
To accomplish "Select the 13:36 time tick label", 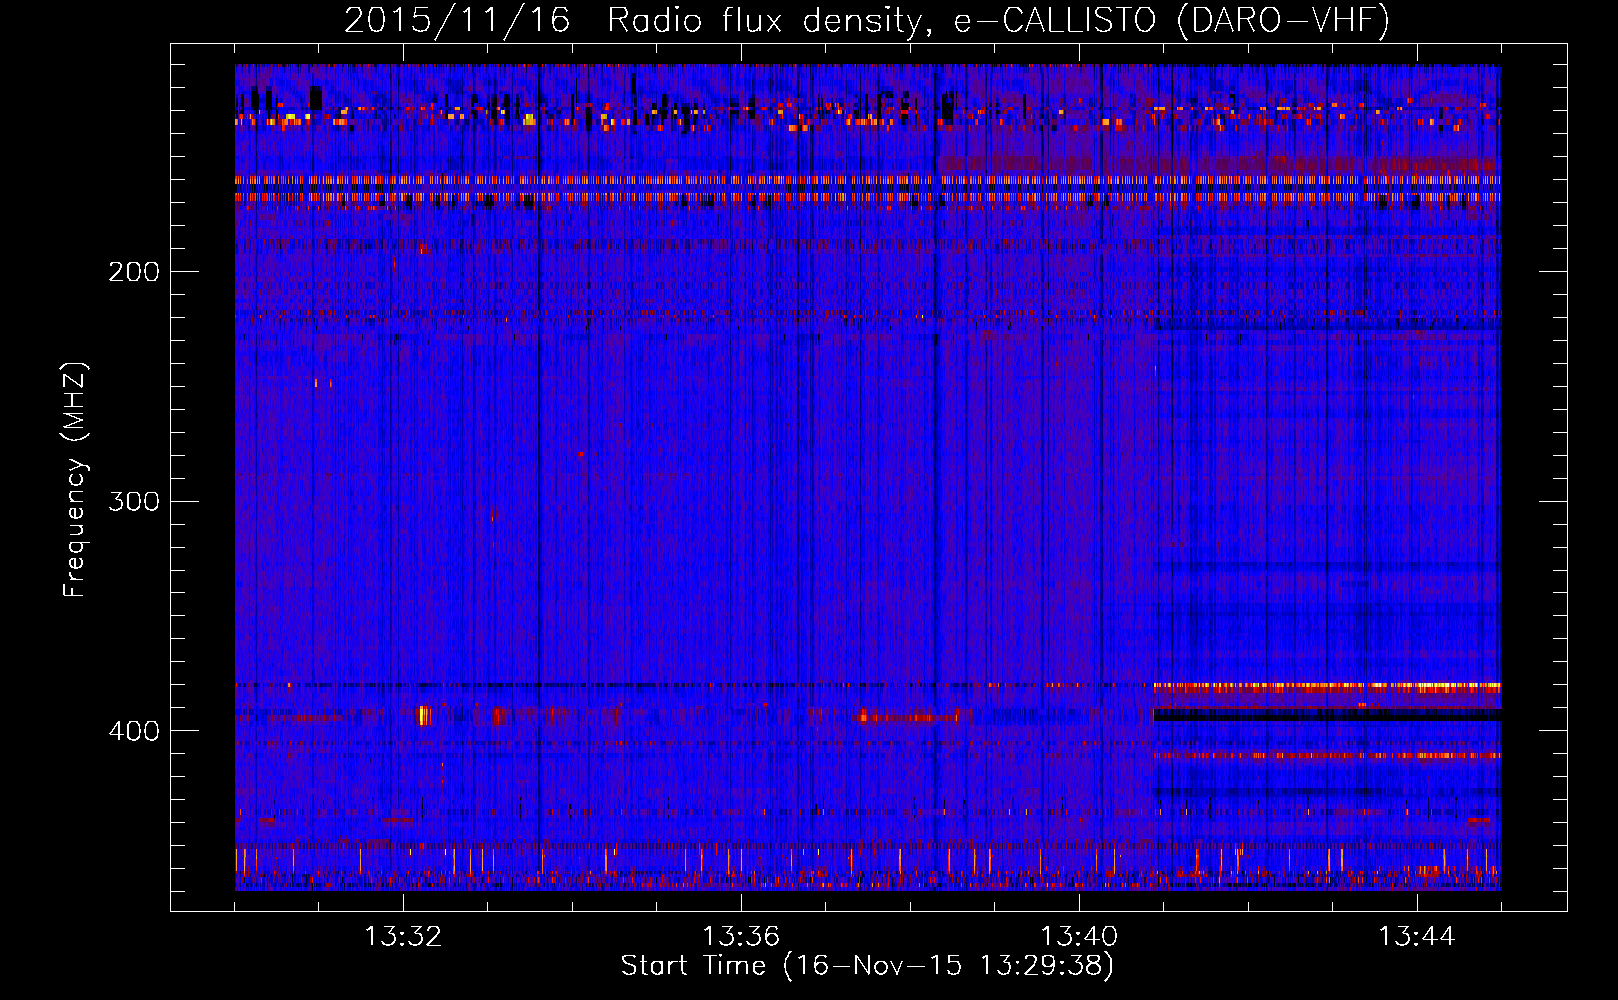I will (x=741, y=937).
